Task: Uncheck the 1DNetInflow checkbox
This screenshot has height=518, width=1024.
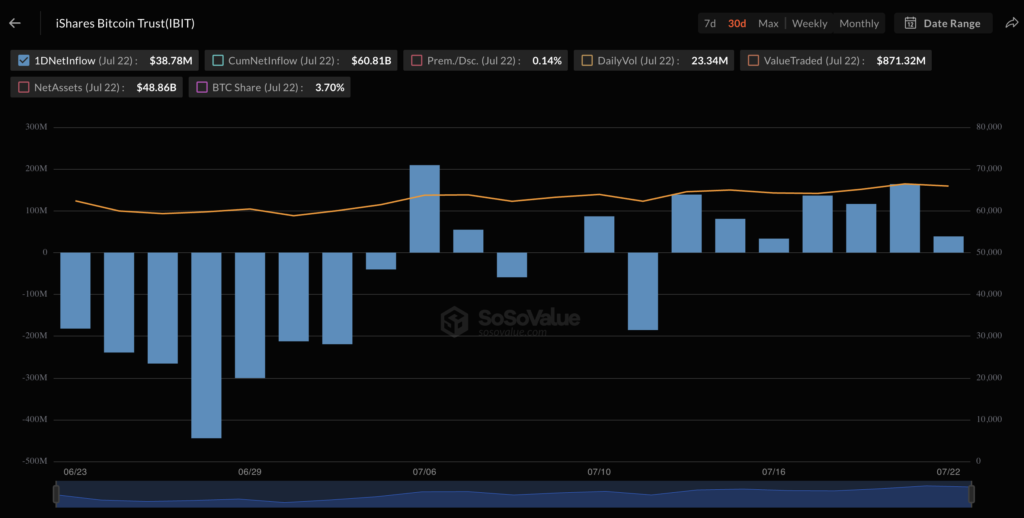Action: click(24, 61)
